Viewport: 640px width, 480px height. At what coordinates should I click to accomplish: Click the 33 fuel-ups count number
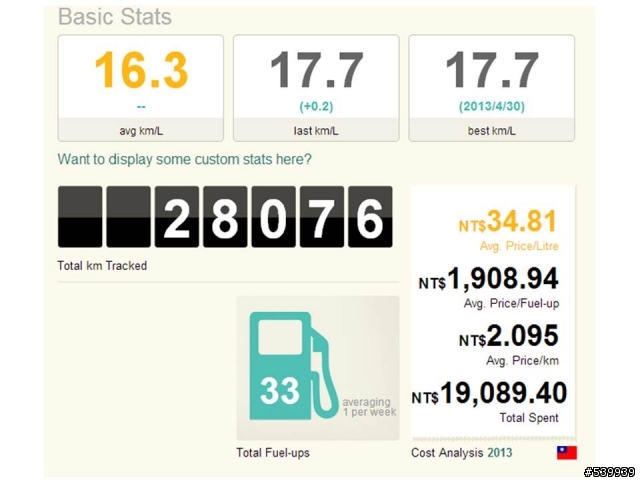coord(280,391)
